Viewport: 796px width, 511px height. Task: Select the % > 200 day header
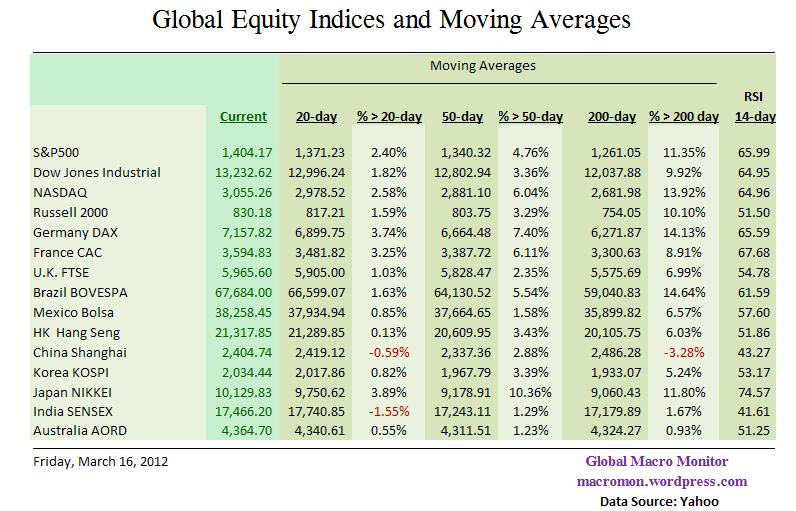pos(684,117)
